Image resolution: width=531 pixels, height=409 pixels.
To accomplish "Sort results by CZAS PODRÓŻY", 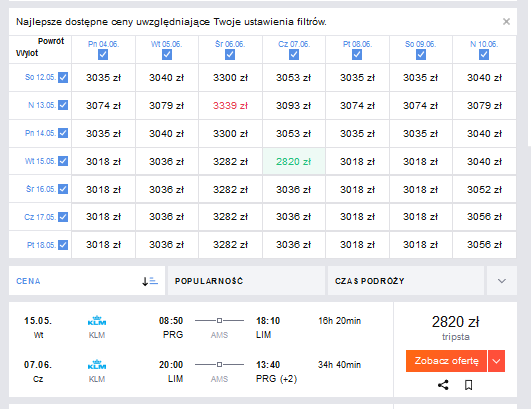I will coord(406,281).
